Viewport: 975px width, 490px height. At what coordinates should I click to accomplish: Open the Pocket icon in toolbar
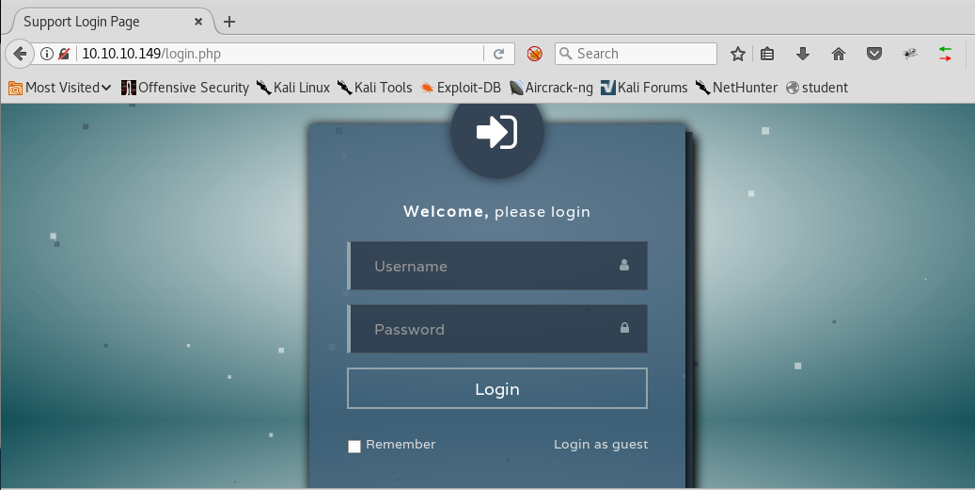click(x=874, y=54)
